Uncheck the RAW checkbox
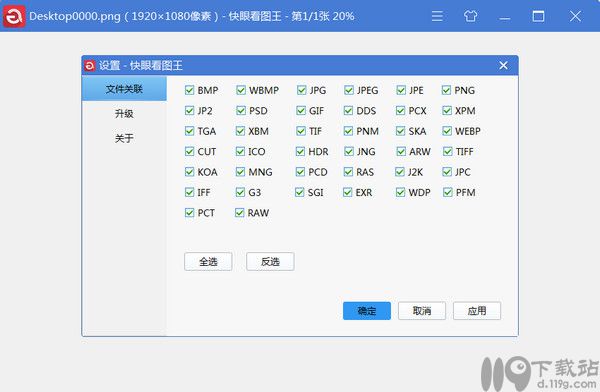 (239, 212)
